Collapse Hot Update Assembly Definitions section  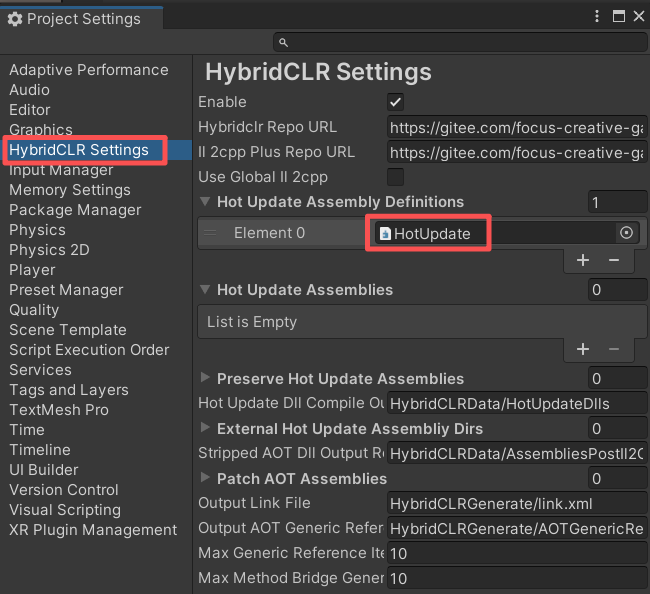click(x=206, y=202)
